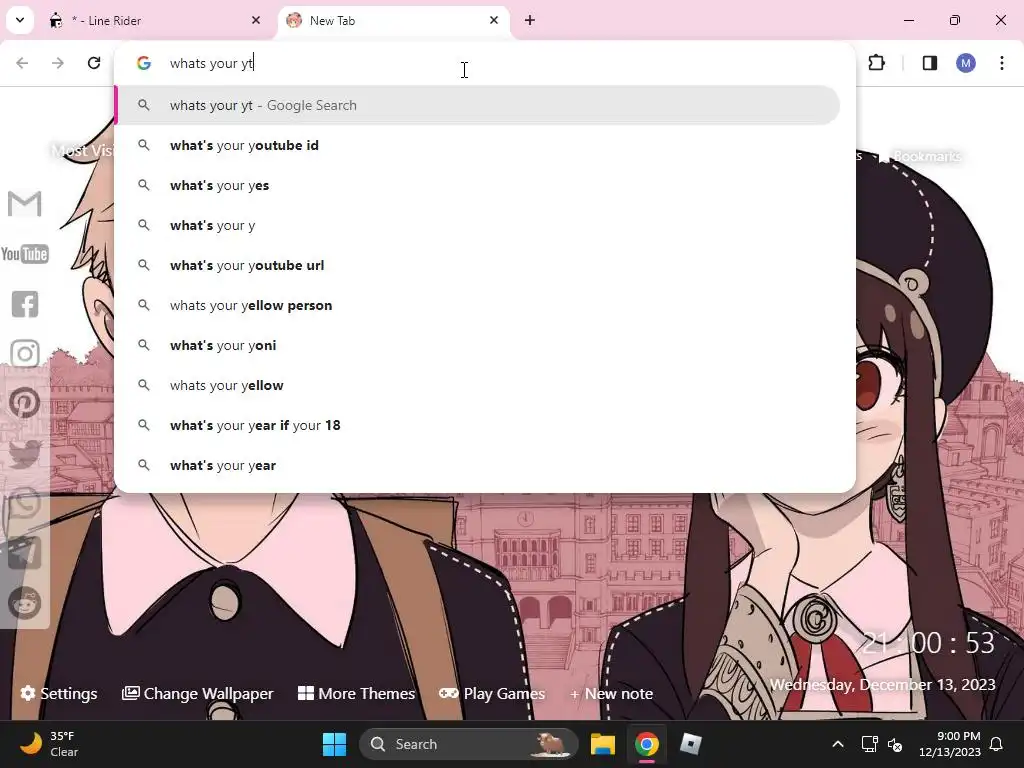Expand the tab search dropdown
Image resolution: width=1024 pixels, height=768 pixels.
20,20
